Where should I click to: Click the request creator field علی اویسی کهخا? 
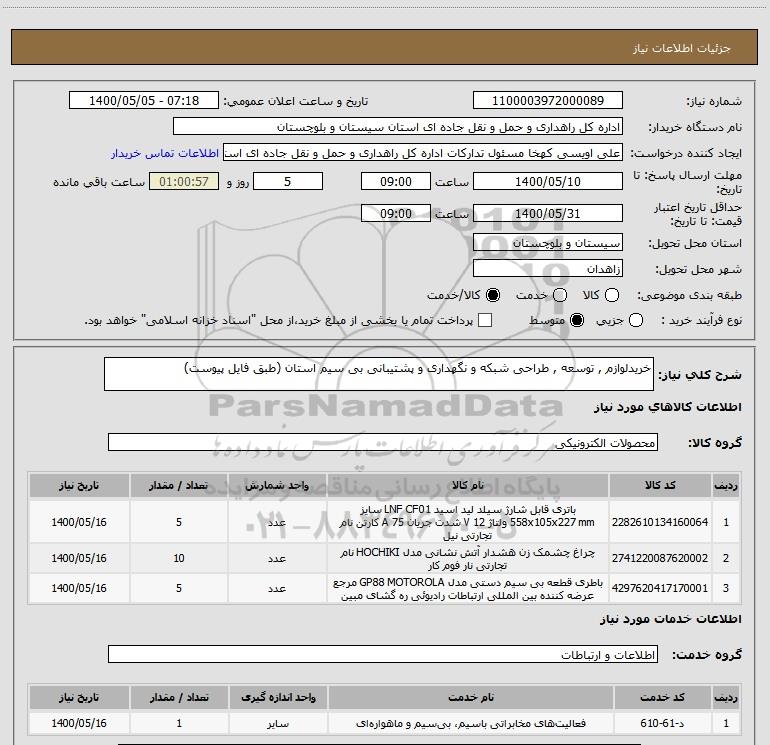coord(423,153)
